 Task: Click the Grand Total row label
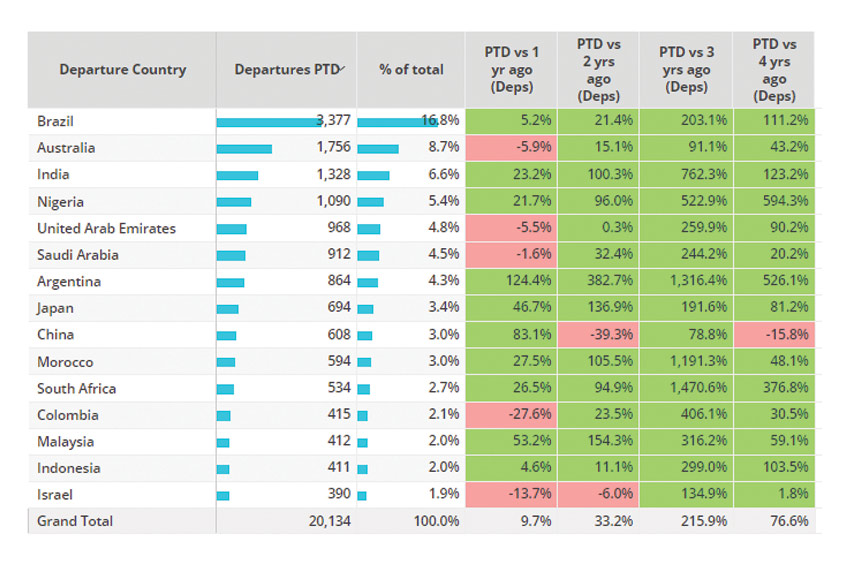tap(75, 521)
